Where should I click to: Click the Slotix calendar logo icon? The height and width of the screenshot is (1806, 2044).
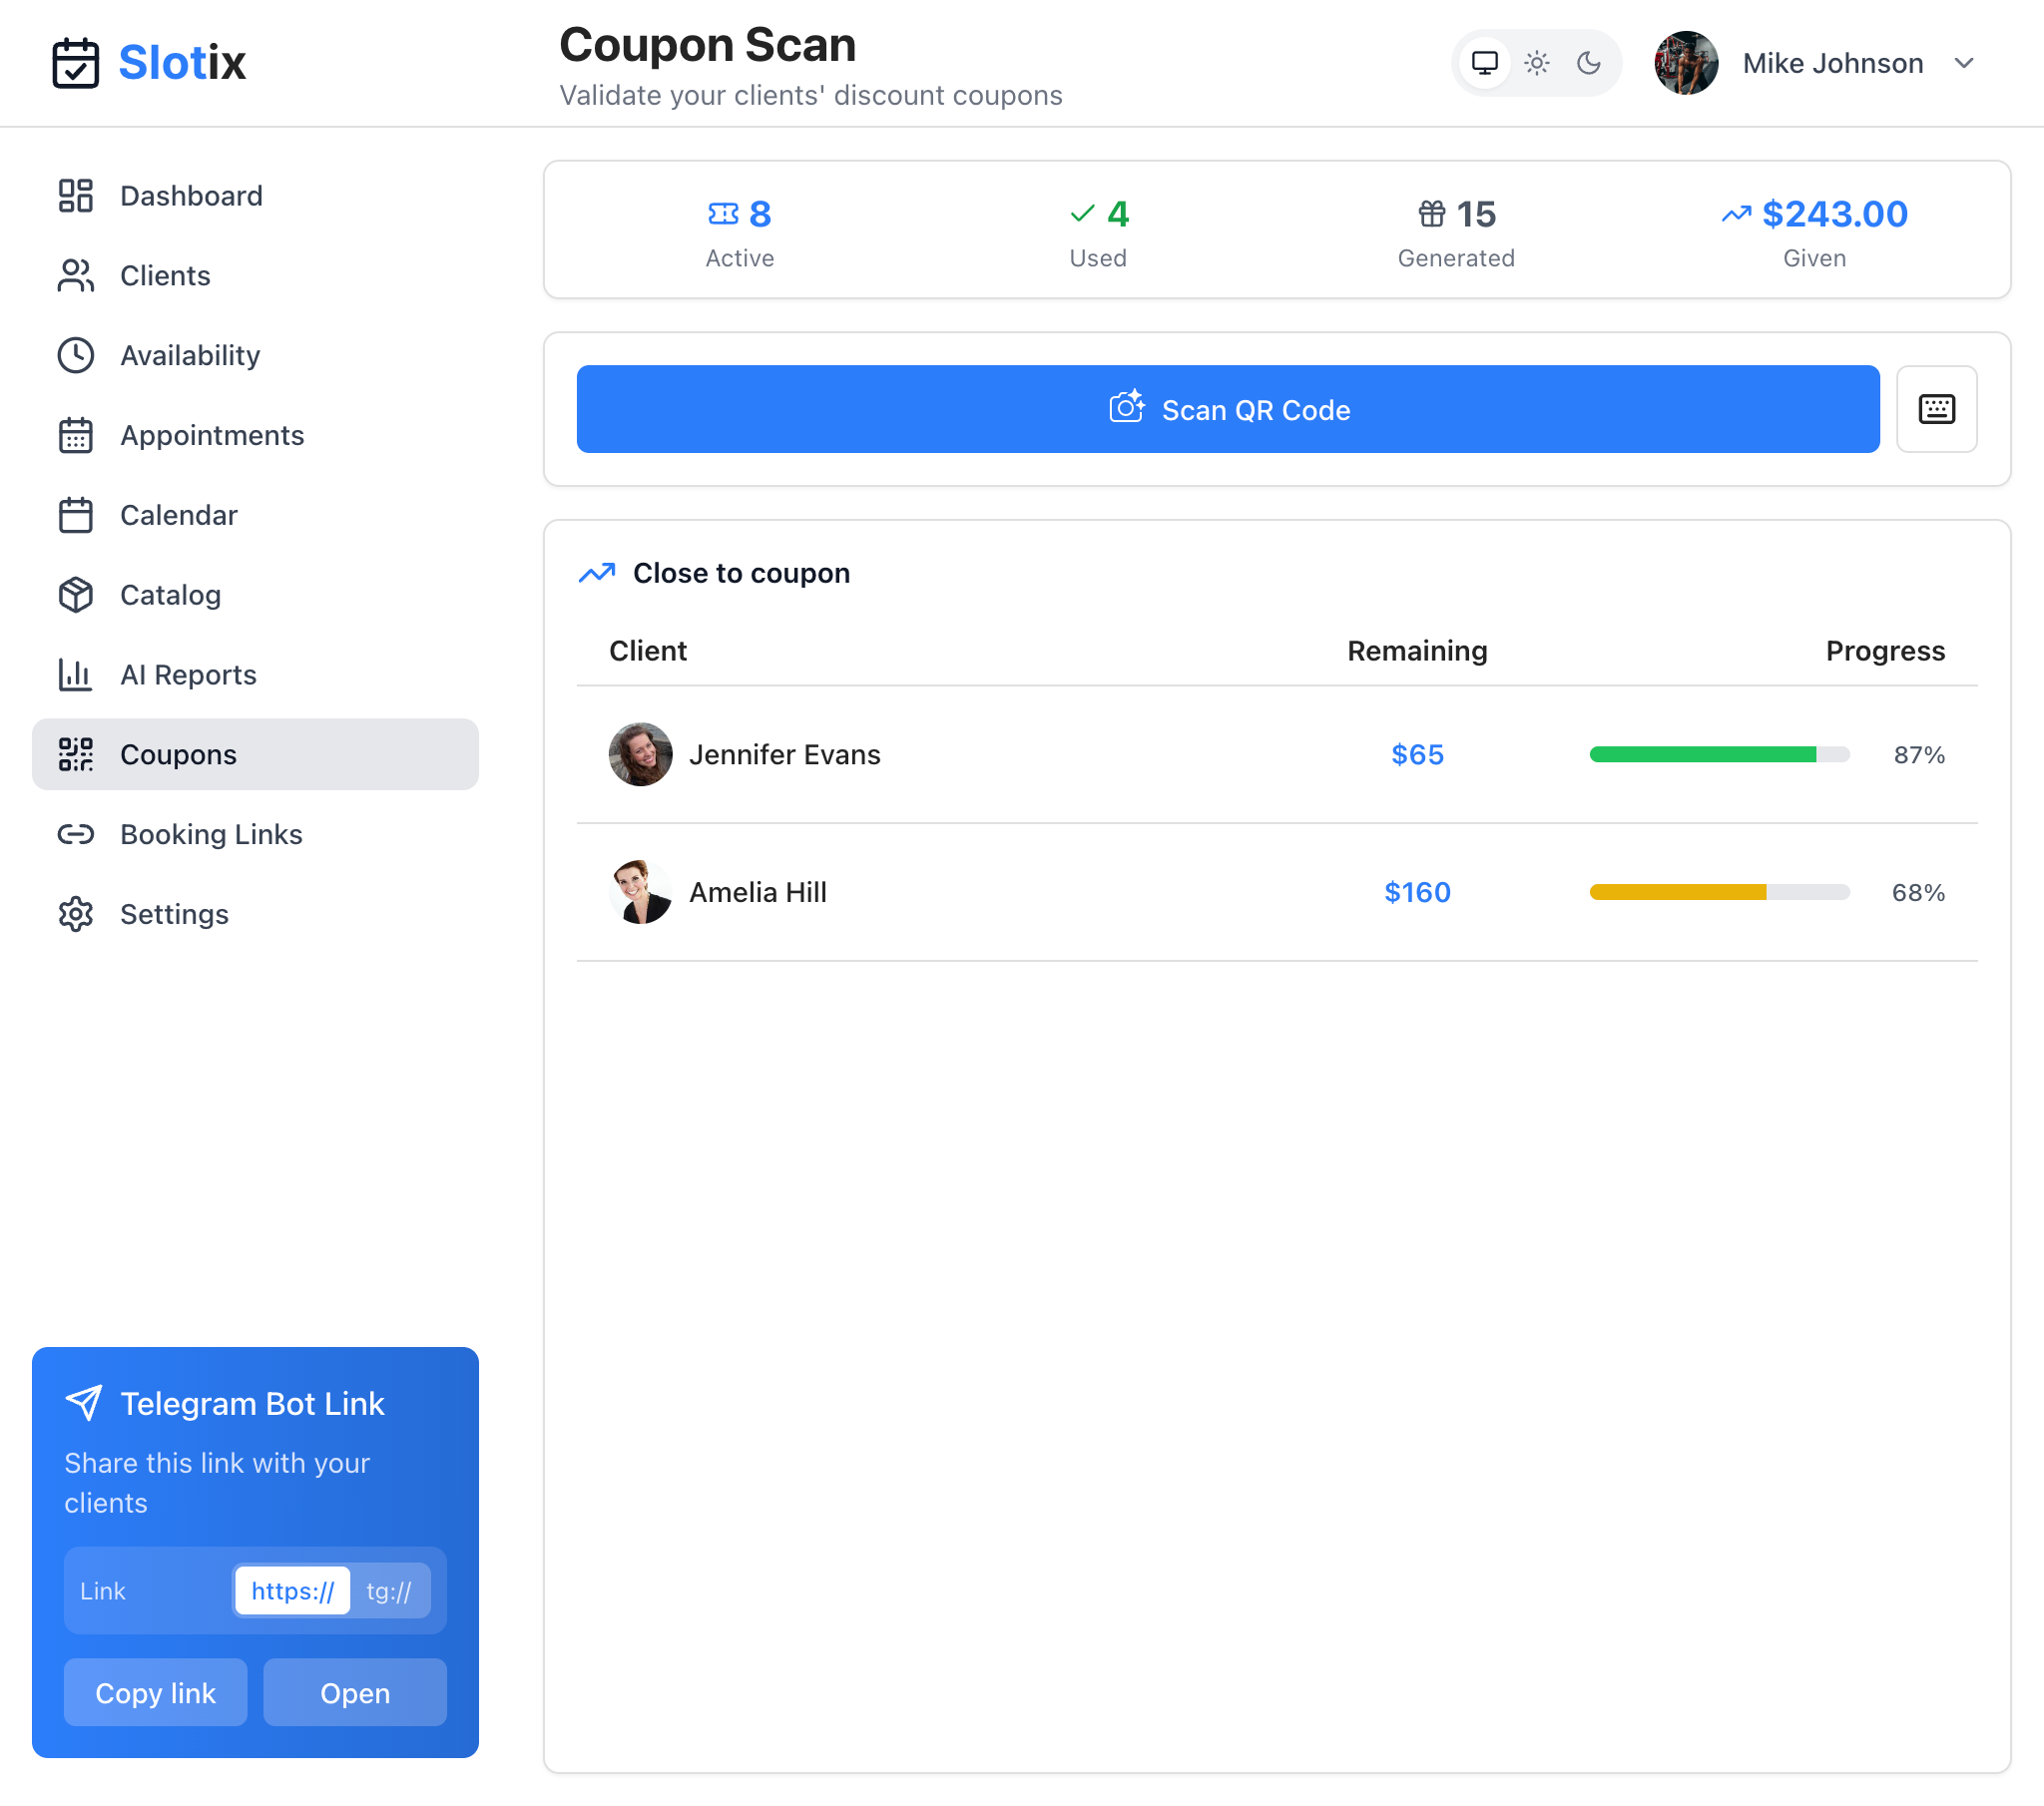point(76,63)
